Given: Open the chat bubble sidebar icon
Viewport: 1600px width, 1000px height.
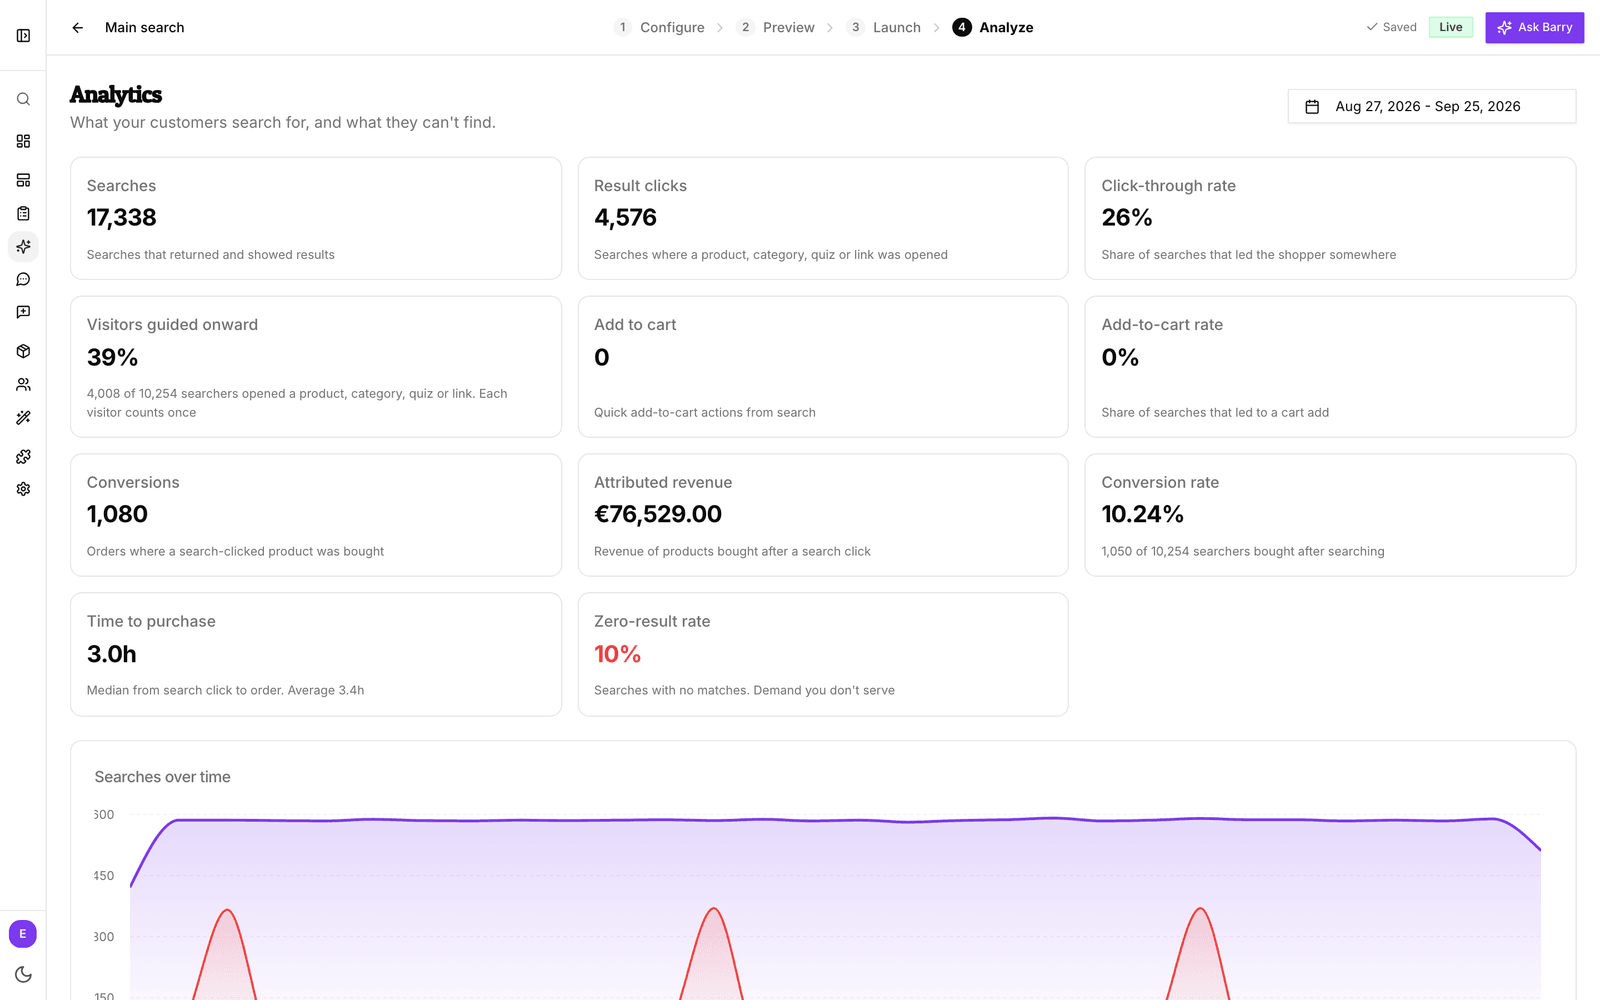Looking at the screenshot, I should coord(23,279).
